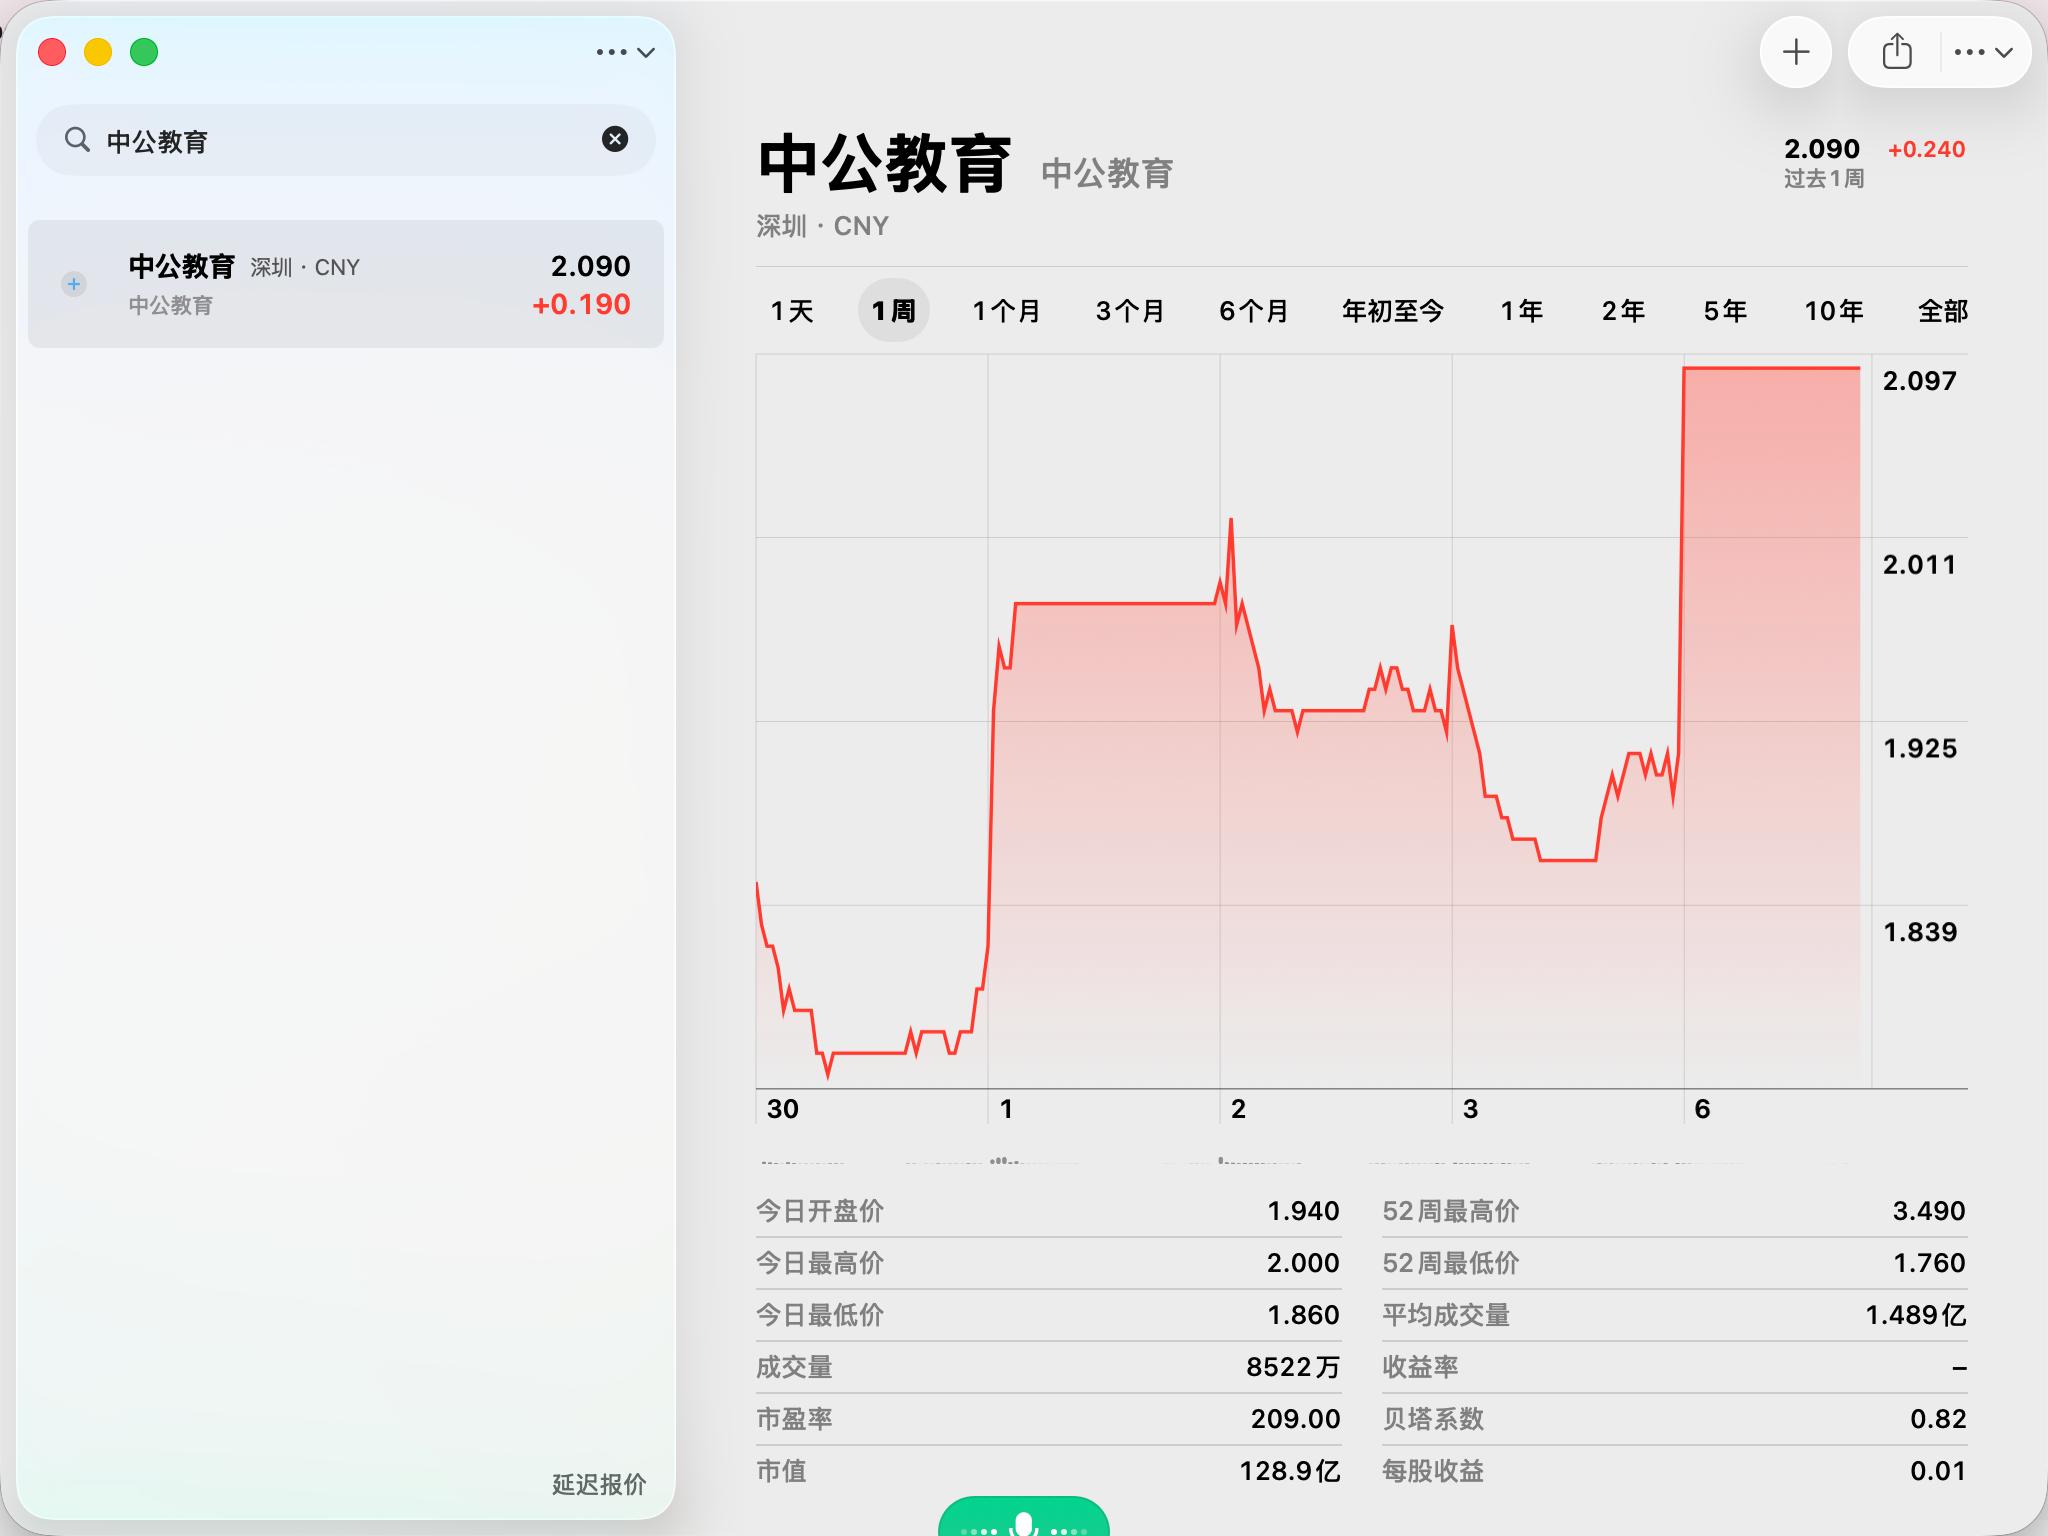Click the 1.839 y-axis label
Image resolution: width=2048 pixels, height=1536 pixels.
point(1919,932)
